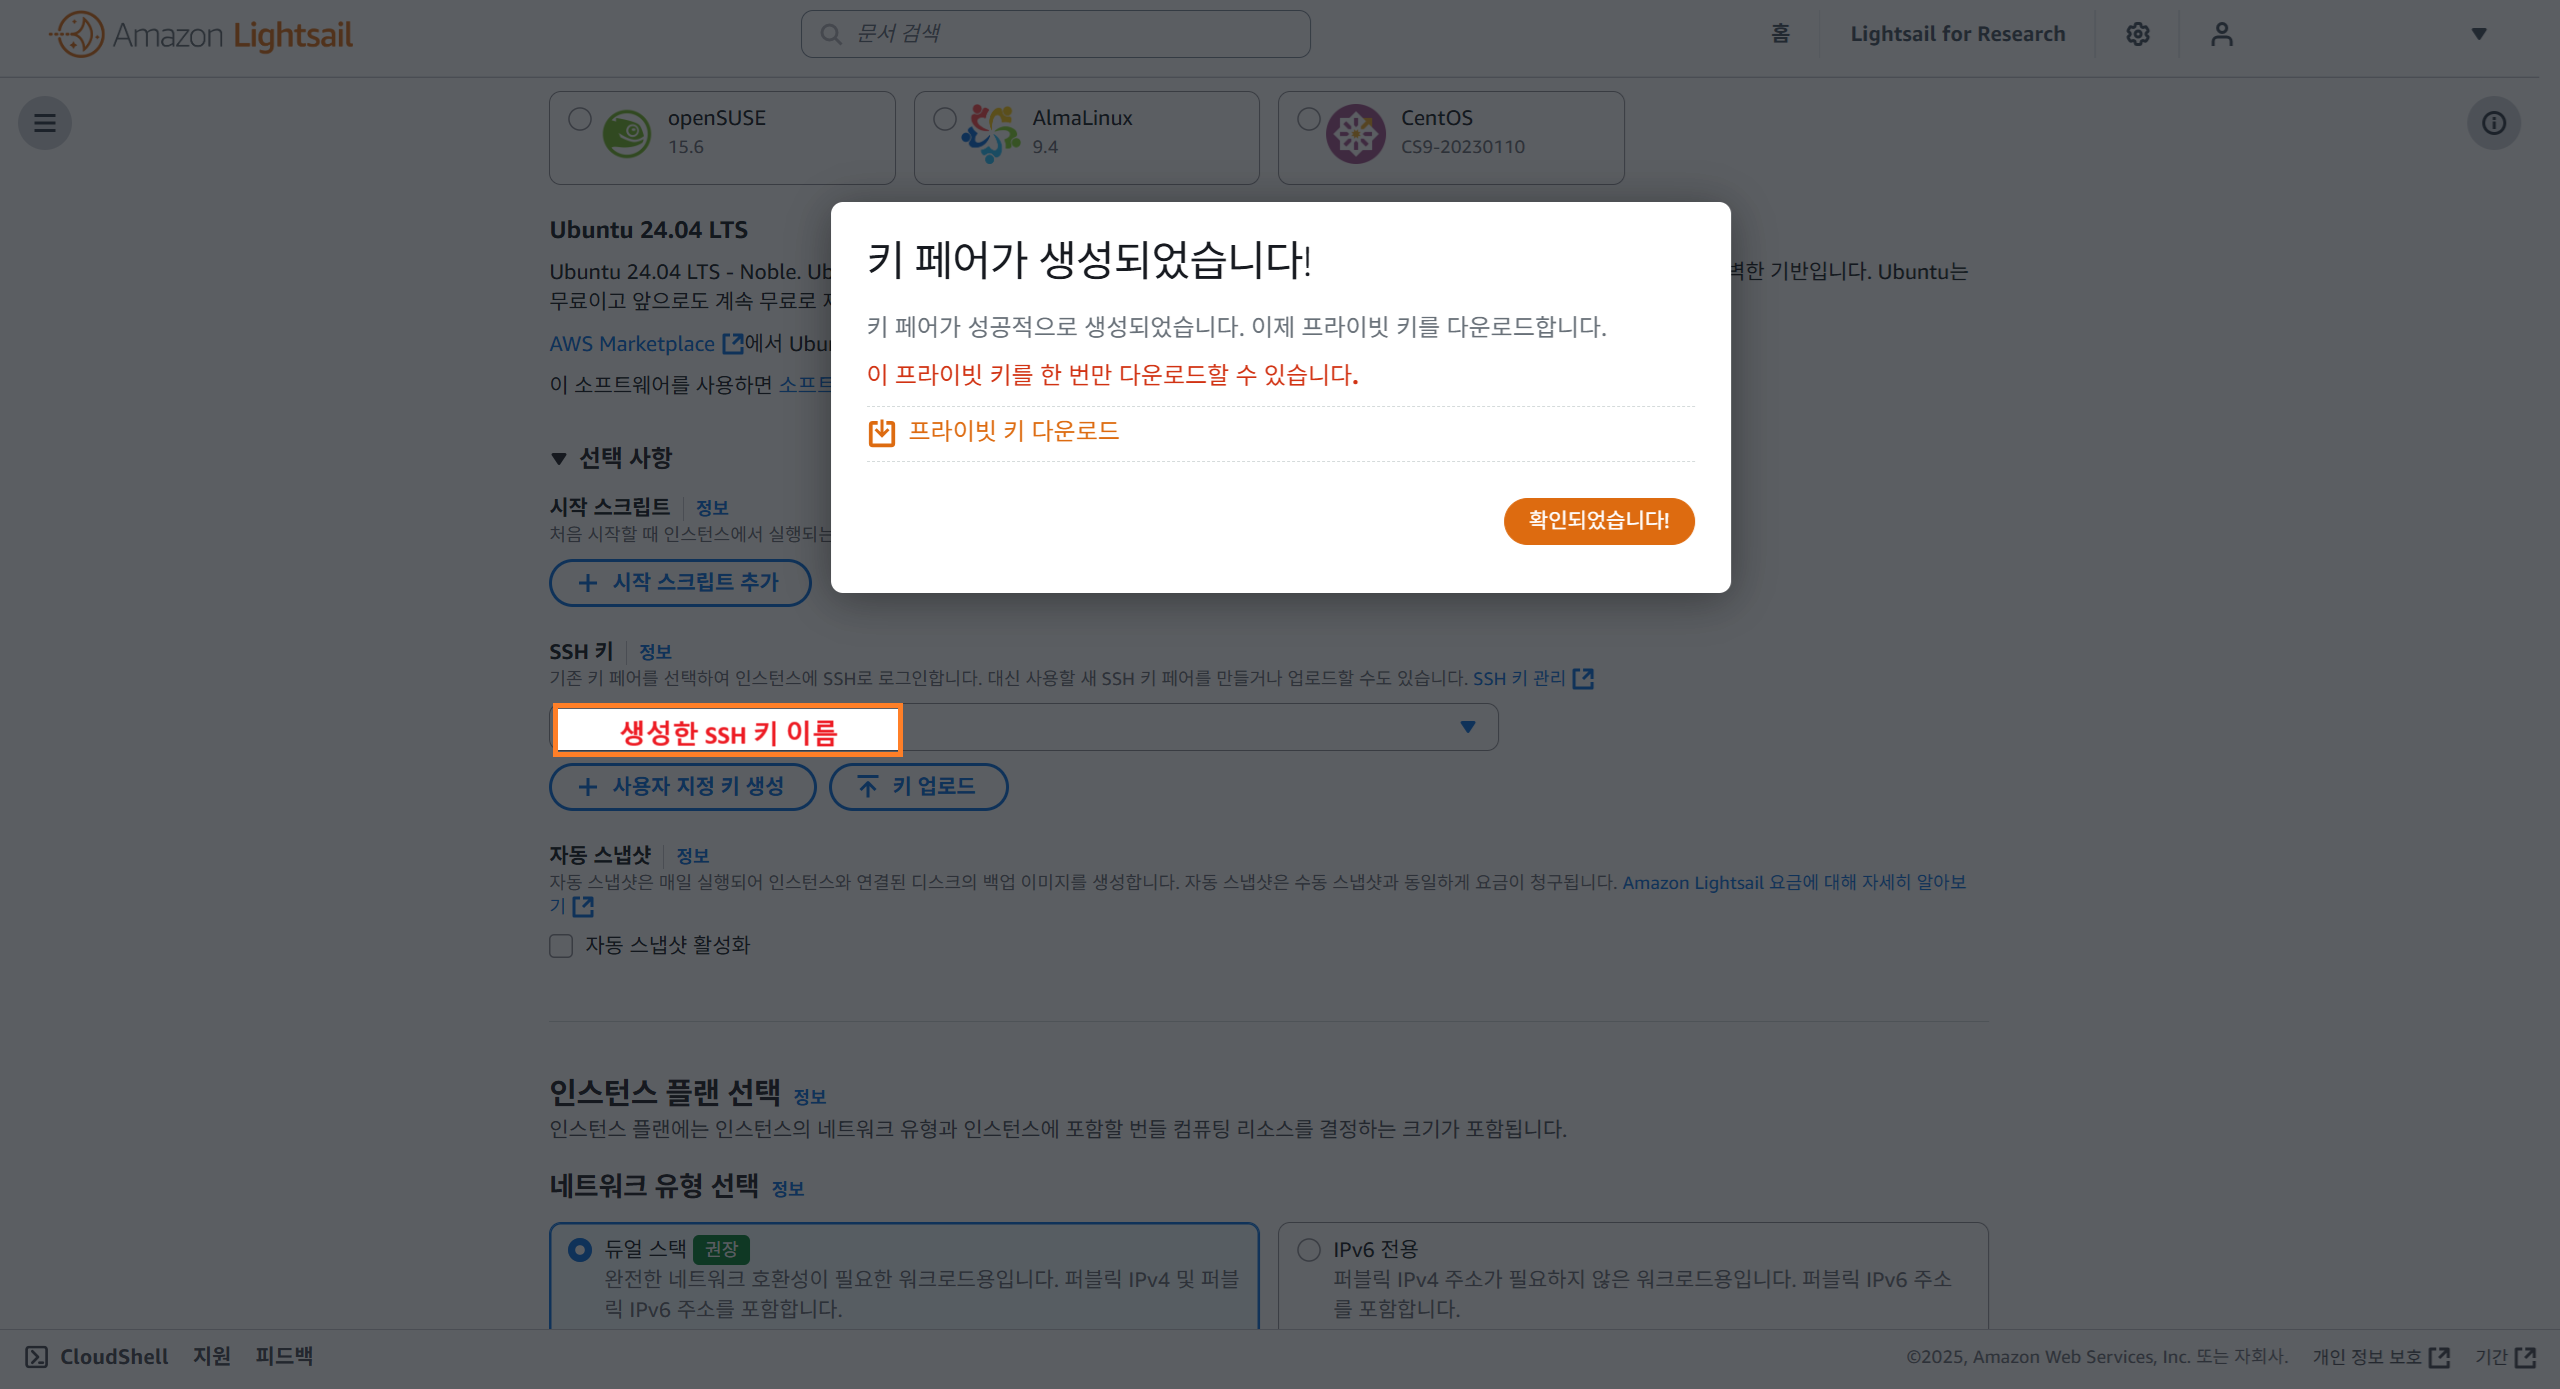
Task: Click the 키 업로드 button
Action: (x=918, y=787)
